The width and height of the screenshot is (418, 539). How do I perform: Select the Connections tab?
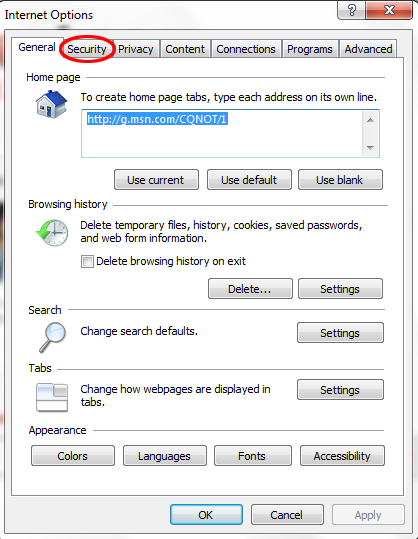(x=246, y=49)
